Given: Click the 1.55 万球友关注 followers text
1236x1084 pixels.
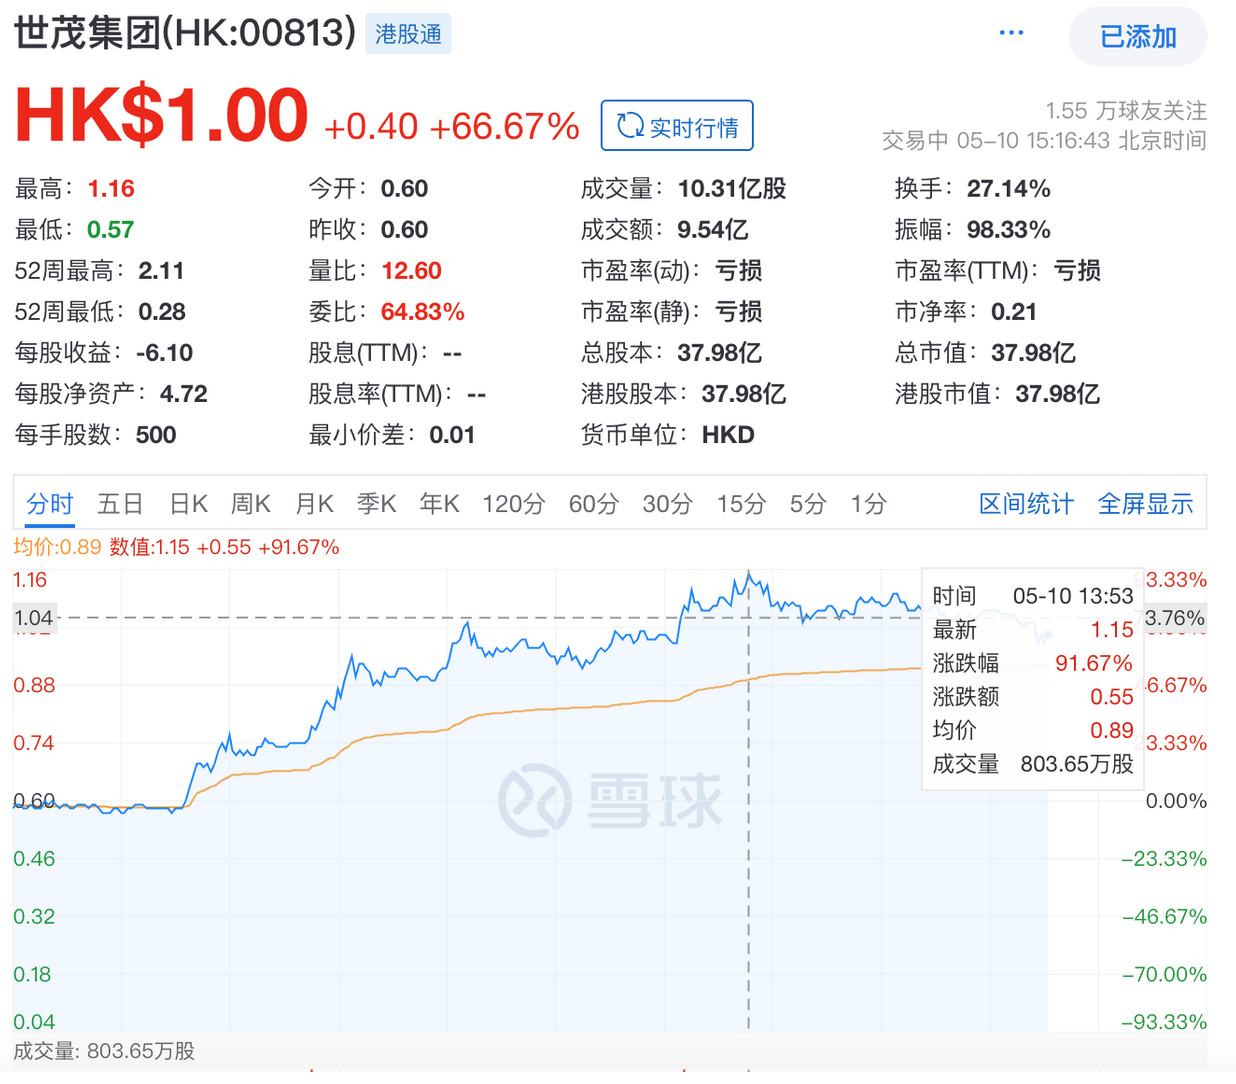Looking at the screenshot, I should (x=1126, y=110).
